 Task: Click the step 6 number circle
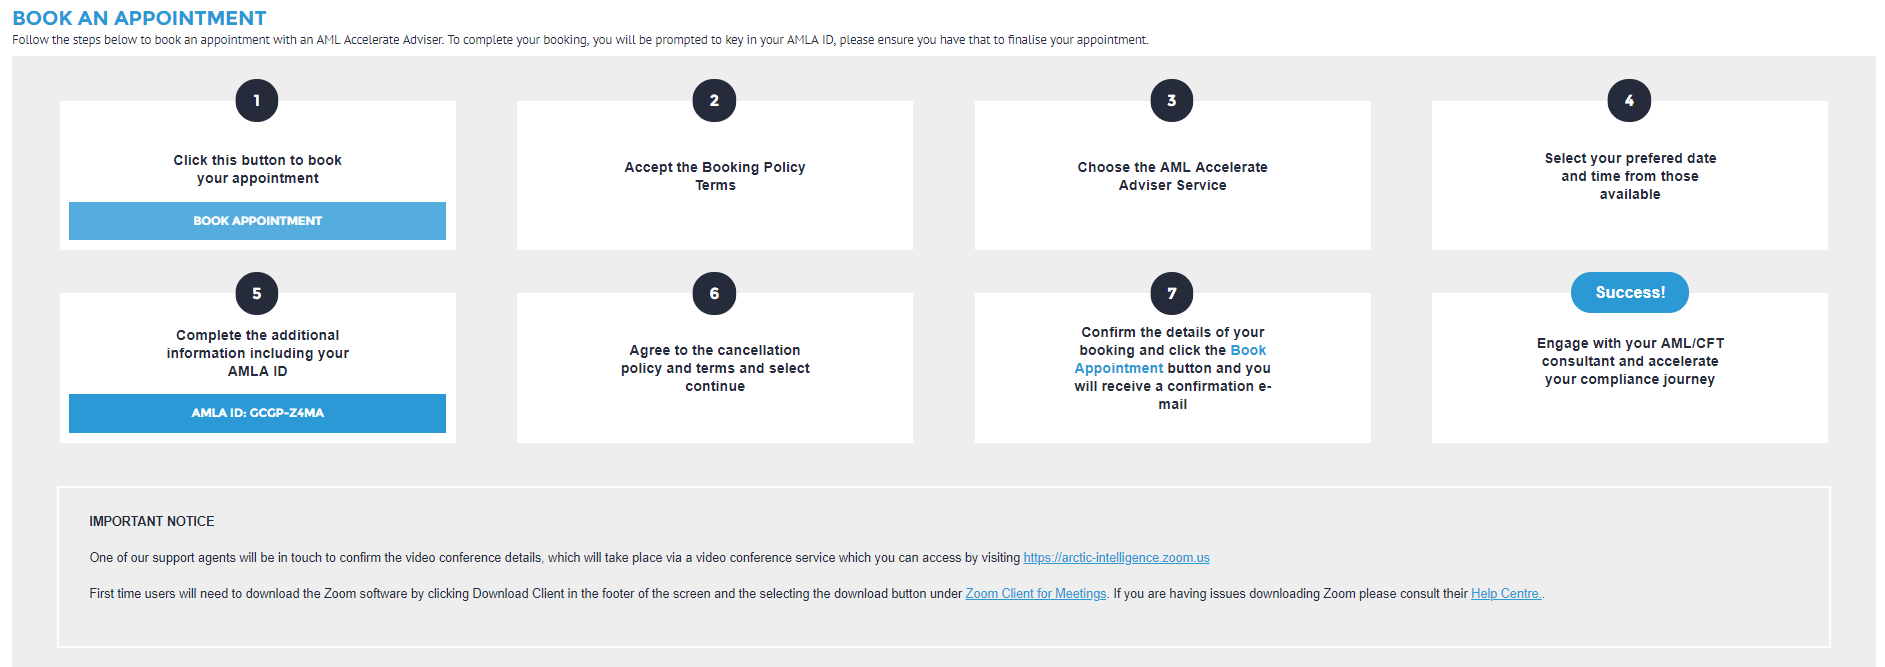click(714, 293)
